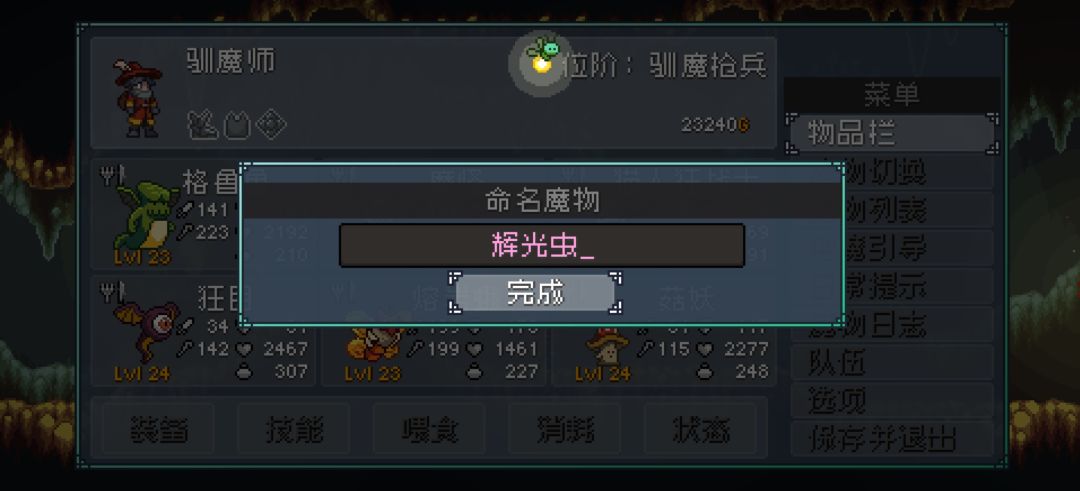This screenshot has height=491, width=1080.
Task: Confirm the name with 完成 button
Action: tap(535, 293)
